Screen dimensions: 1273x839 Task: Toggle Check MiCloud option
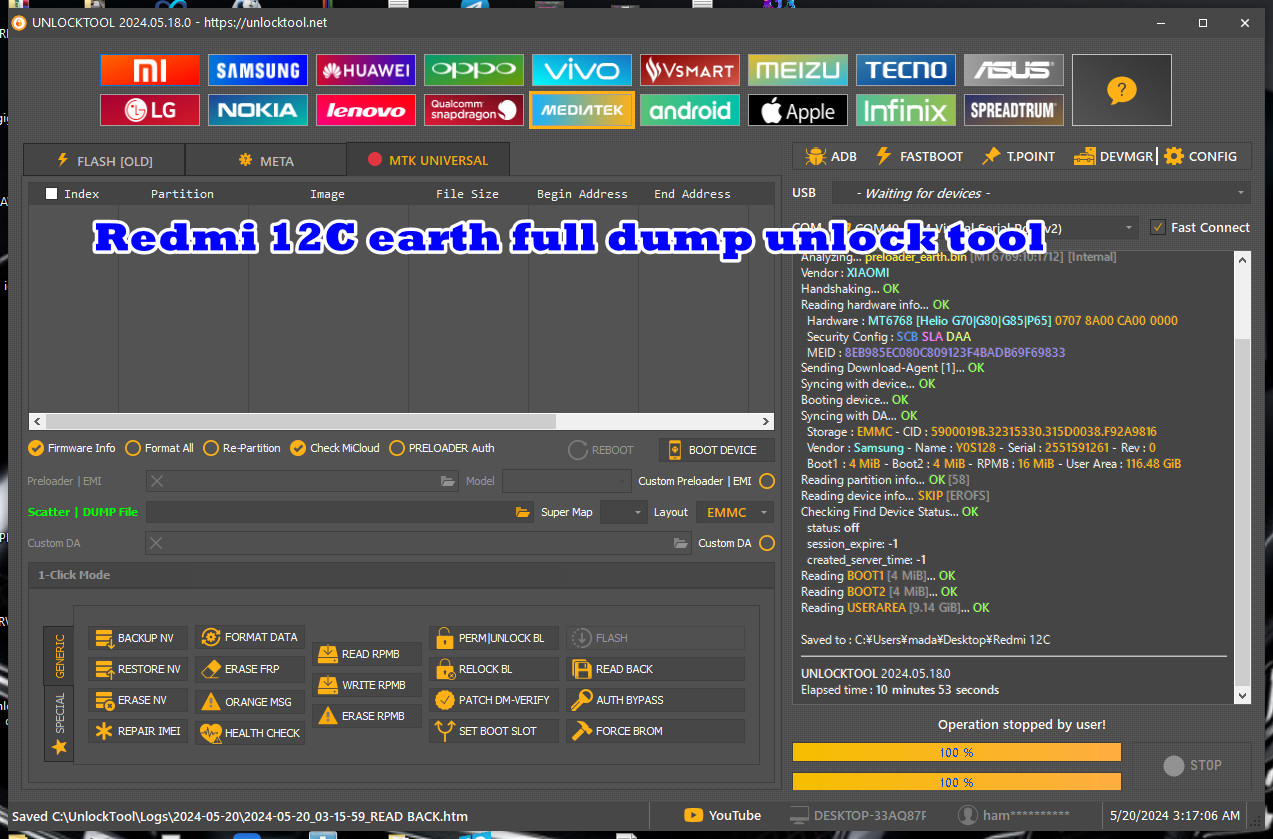[335, 448]
